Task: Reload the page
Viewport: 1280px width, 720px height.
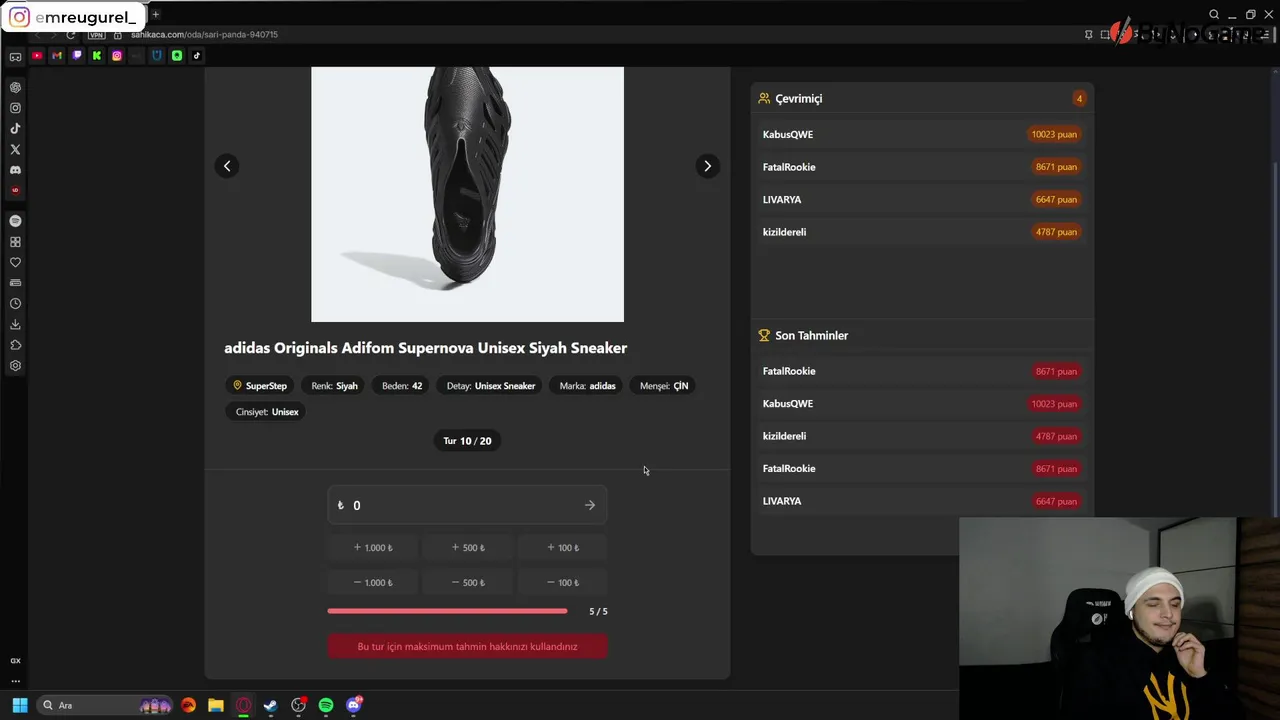Action: (71, 35)
